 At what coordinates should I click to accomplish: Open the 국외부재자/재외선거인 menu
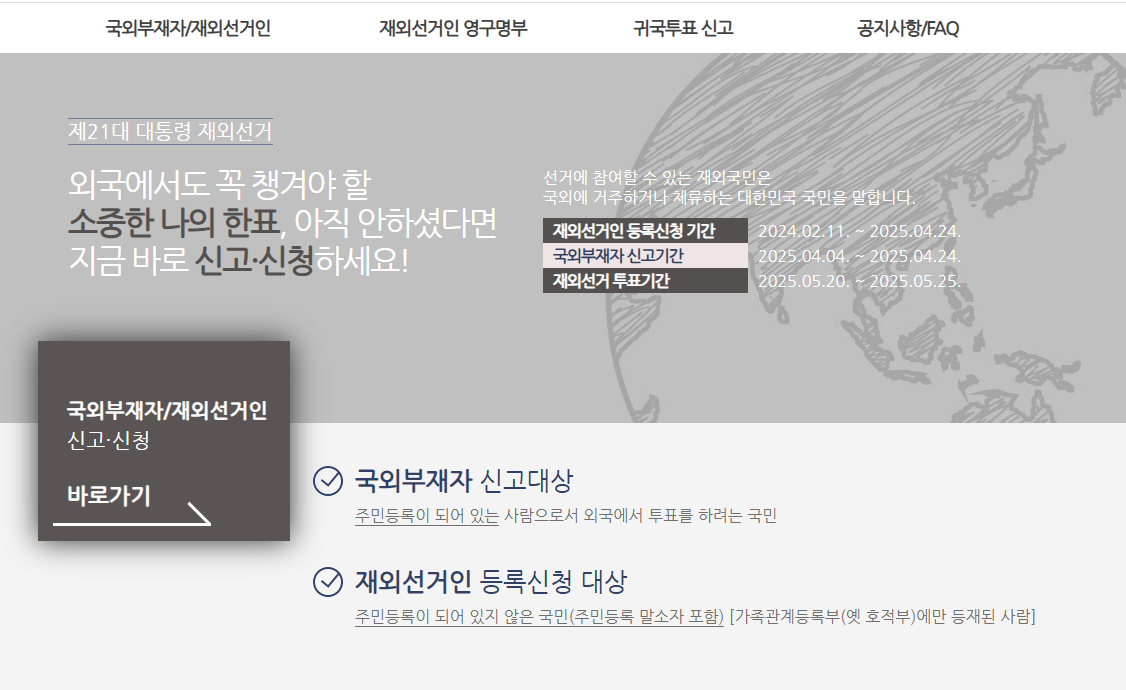(x=187, y=28)
